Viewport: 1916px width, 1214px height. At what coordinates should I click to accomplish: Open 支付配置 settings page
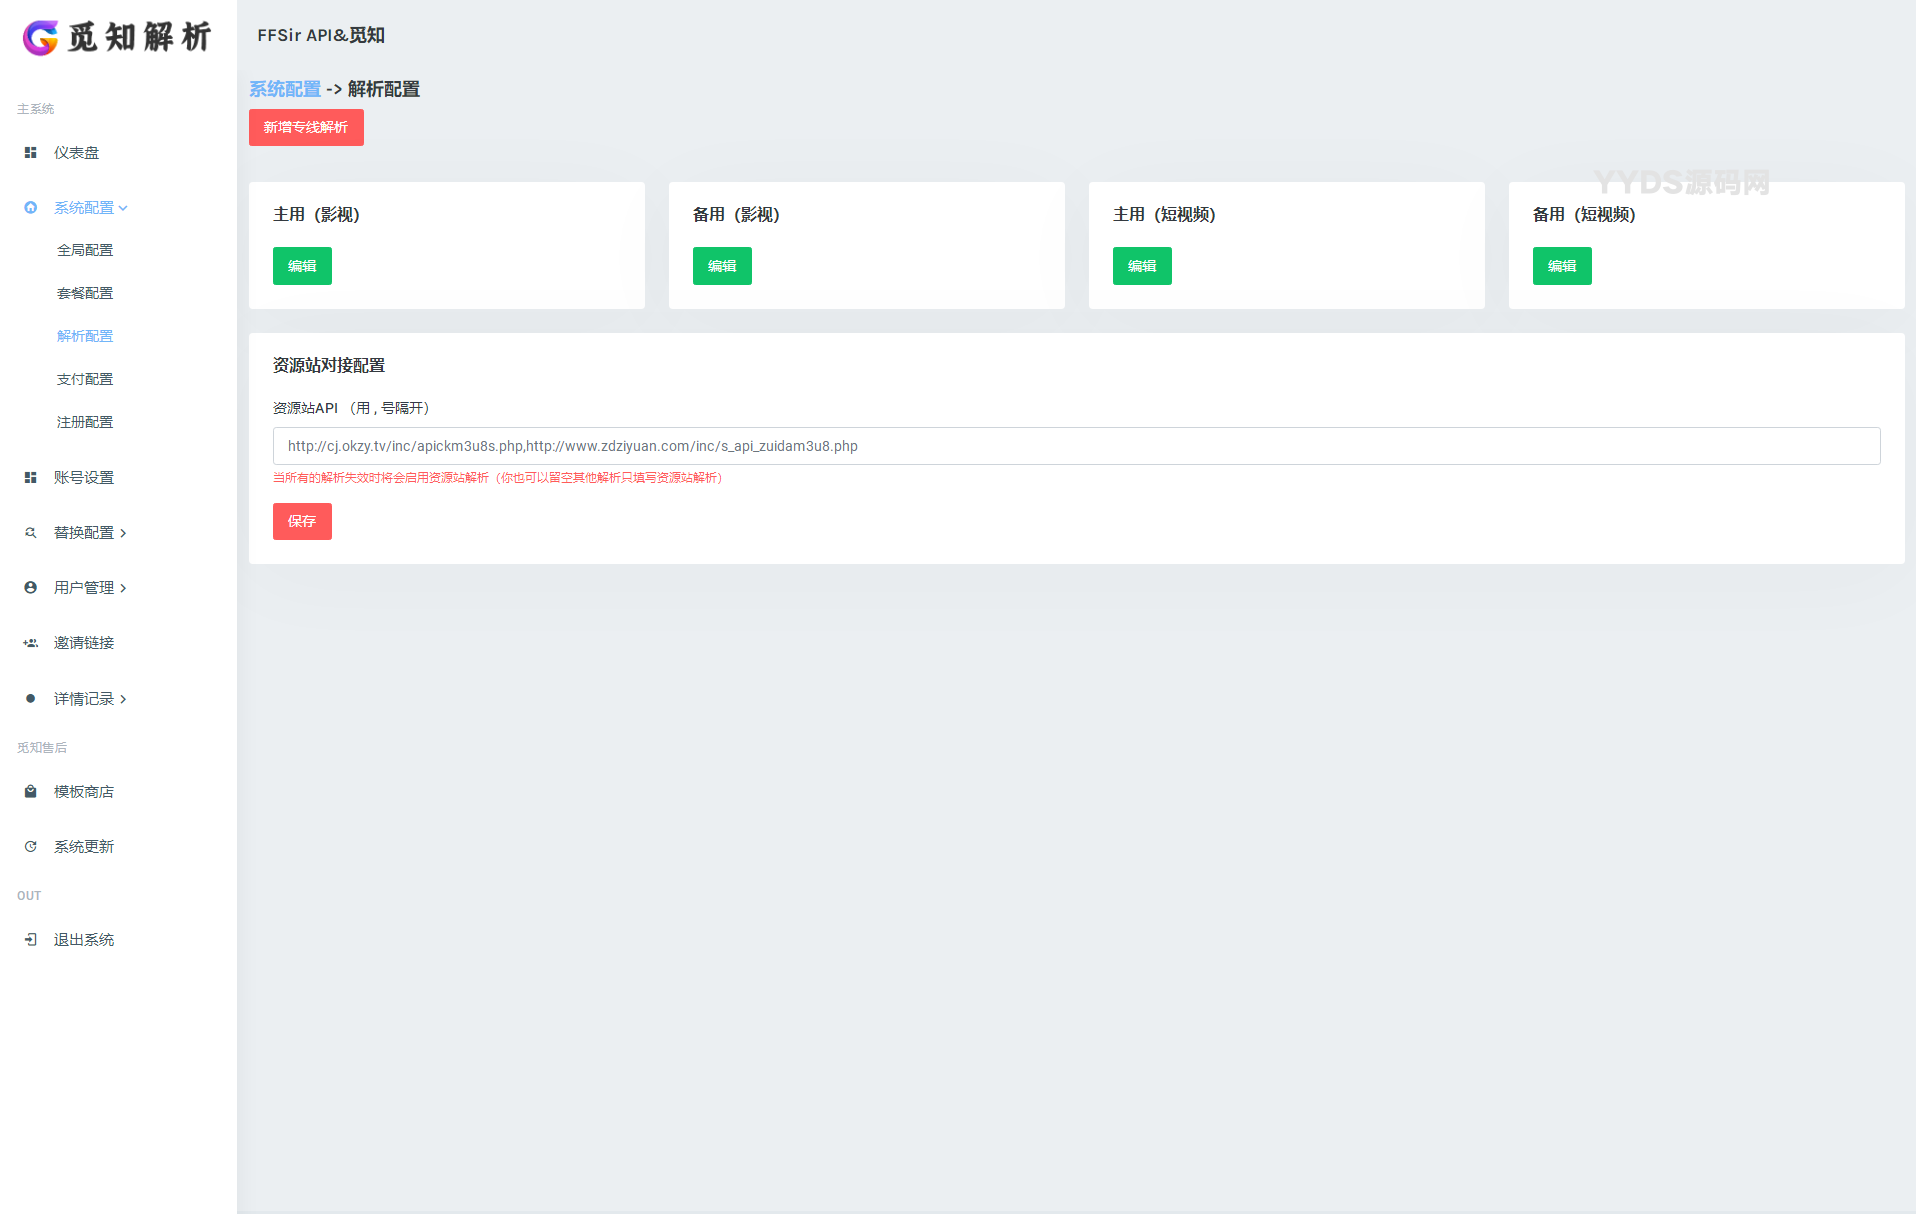coord(85,379)
